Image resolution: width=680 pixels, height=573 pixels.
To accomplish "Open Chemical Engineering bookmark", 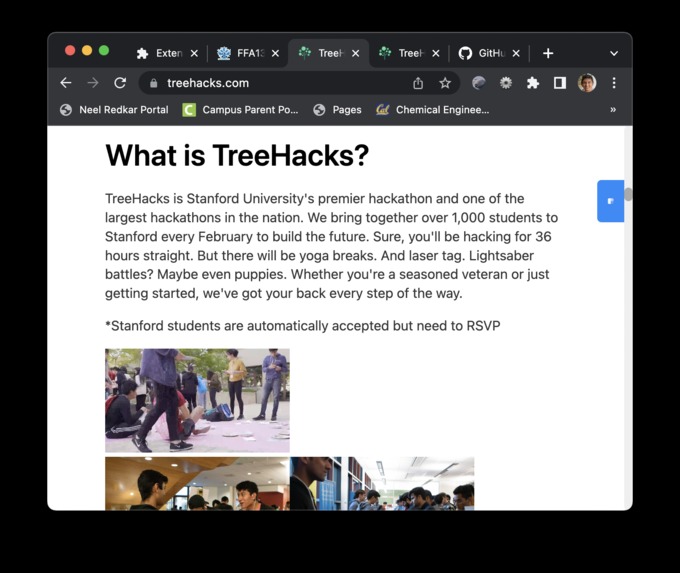I will pos(433,110).
